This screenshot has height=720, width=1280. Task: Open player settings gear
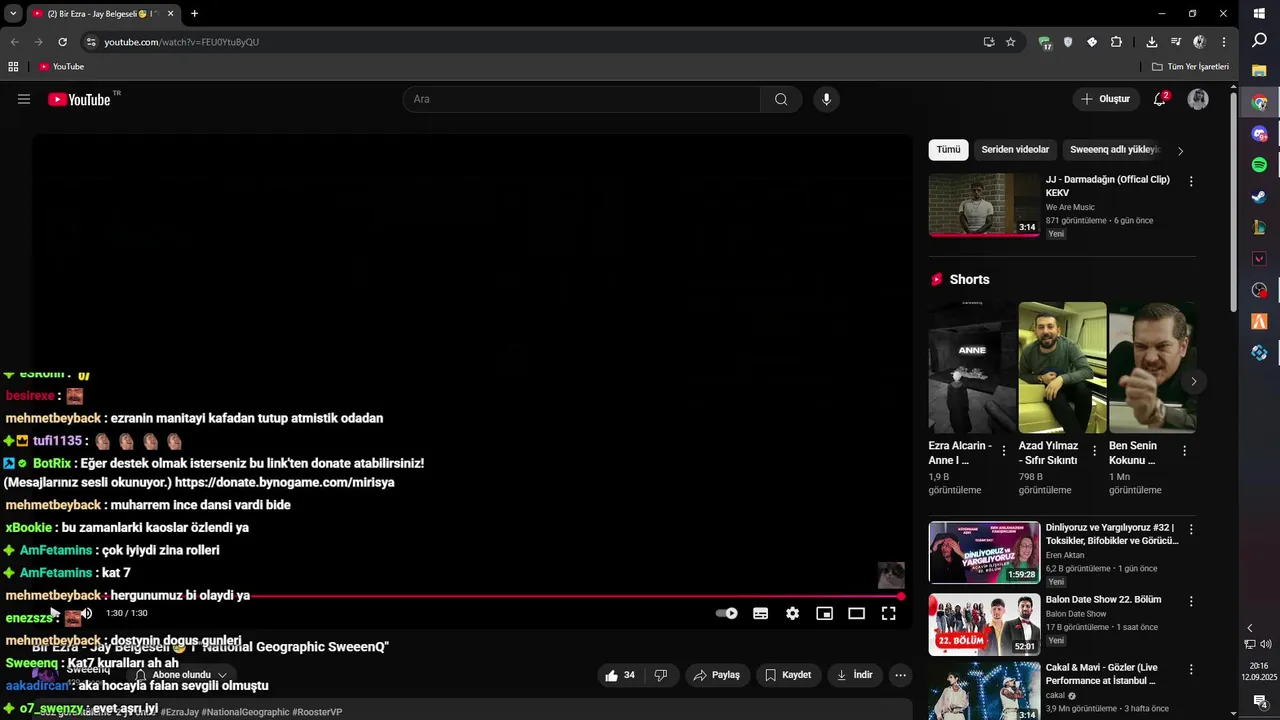(x=792, y=613)
